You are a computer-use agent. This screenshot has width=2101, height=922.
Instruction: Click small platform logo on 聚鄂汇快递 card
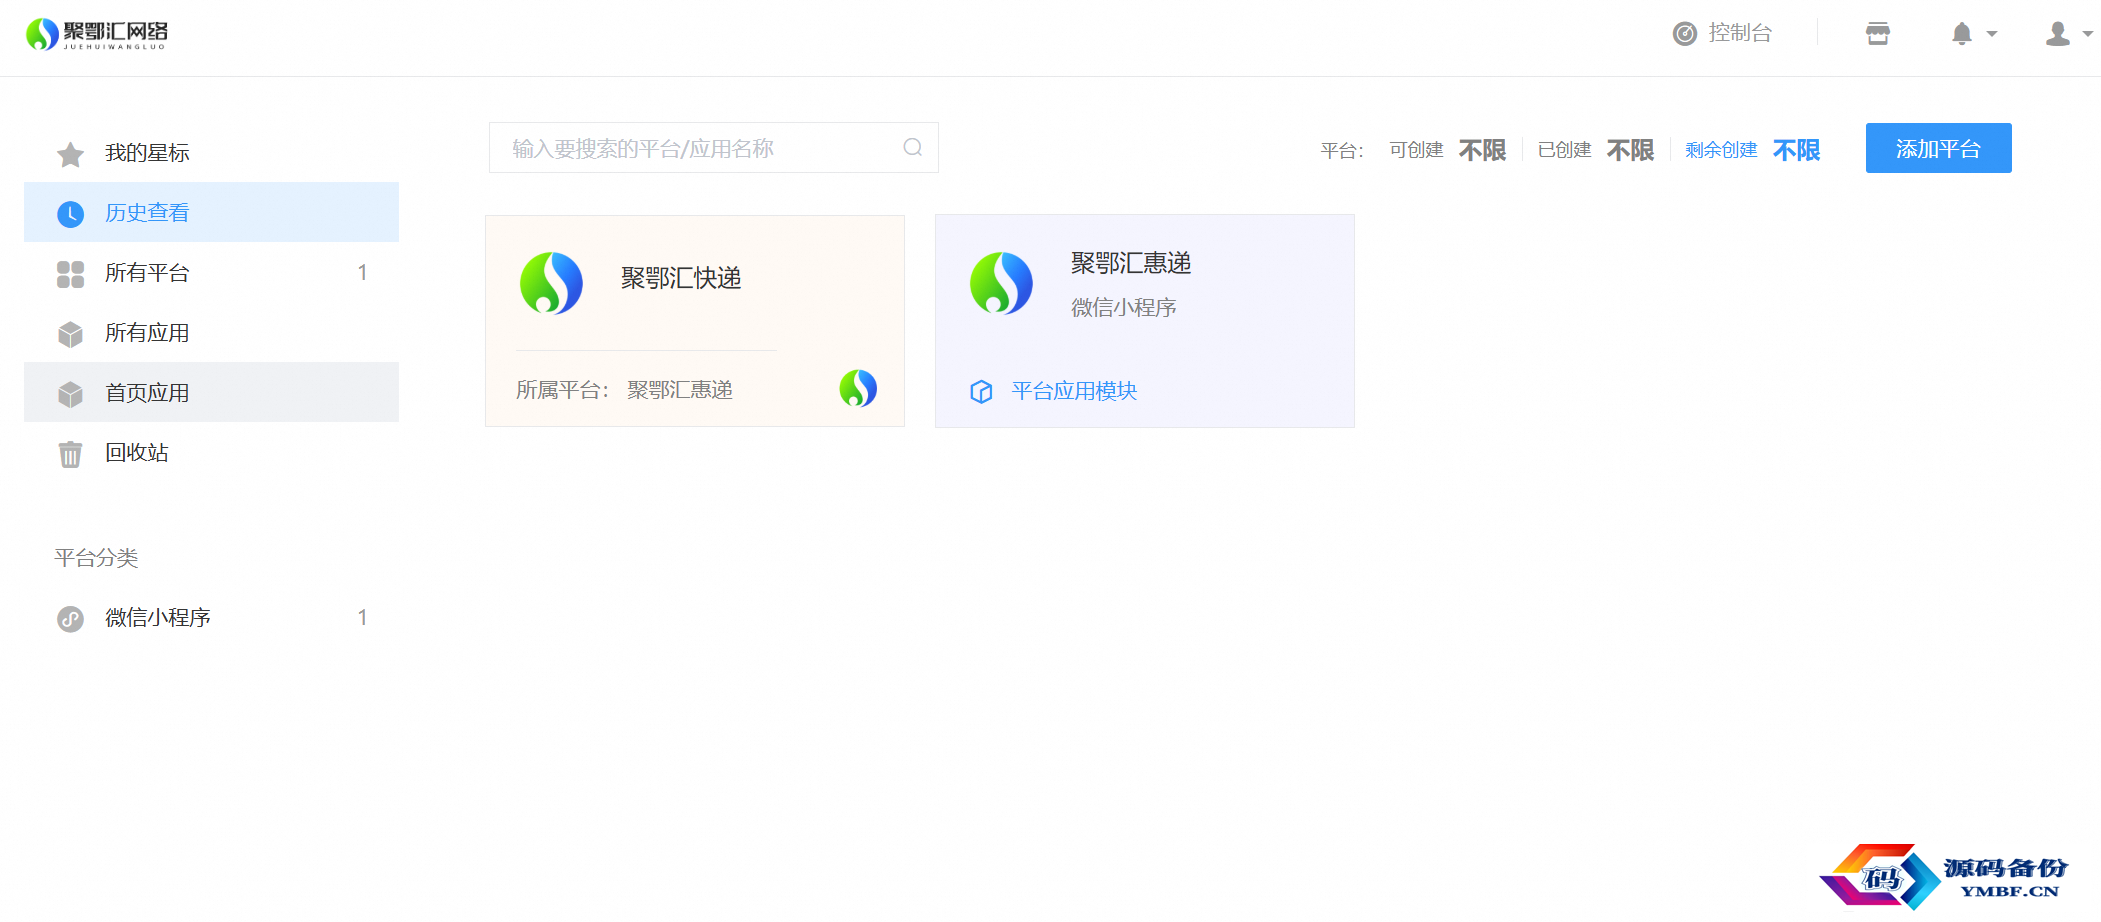pyautogui.click(x=858, y=388)
